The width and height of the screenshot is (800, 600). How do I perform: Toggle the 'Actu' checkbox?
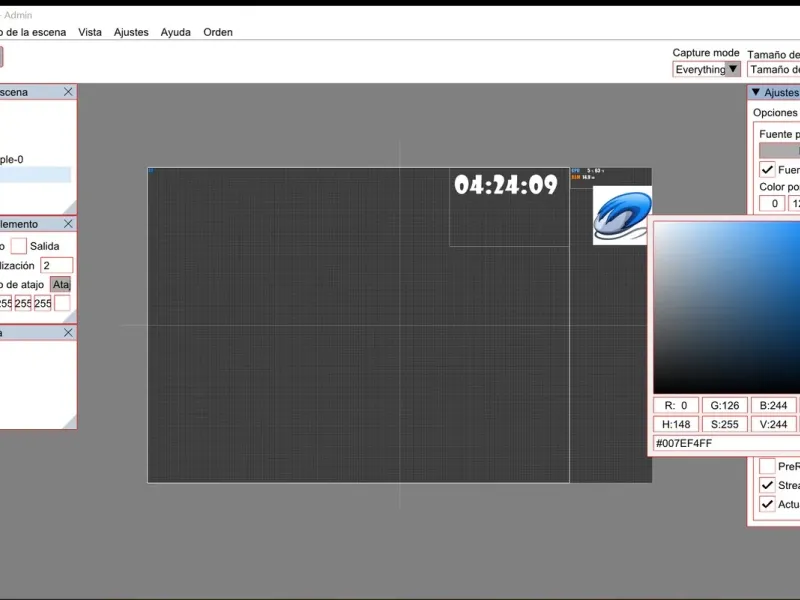(x=767, y=504)
